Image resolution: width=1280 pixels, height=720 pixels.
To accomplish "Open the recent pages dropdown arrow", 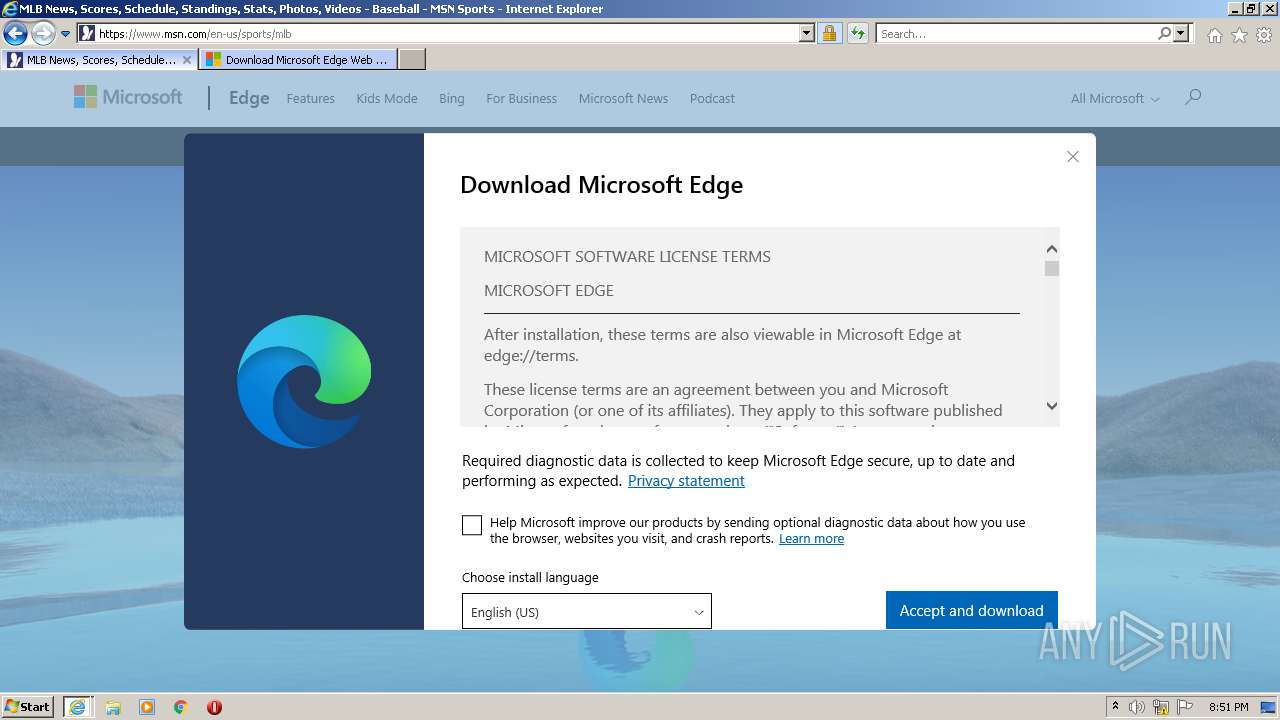I will [x=66, y=34].
